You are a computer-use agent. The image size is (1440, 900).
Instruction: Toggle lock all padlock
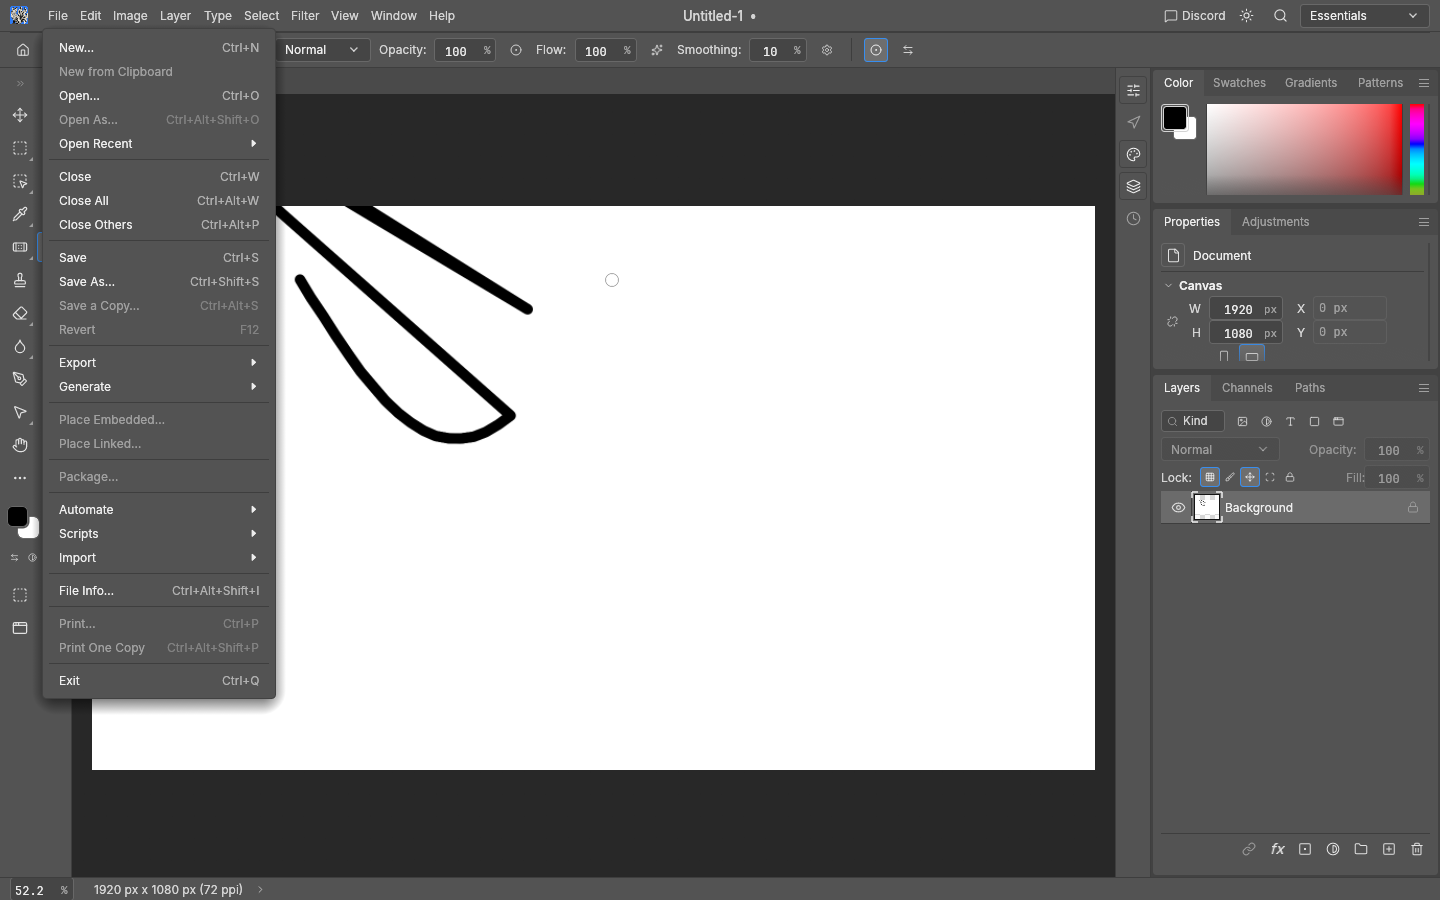click(x=1290, y=477)
